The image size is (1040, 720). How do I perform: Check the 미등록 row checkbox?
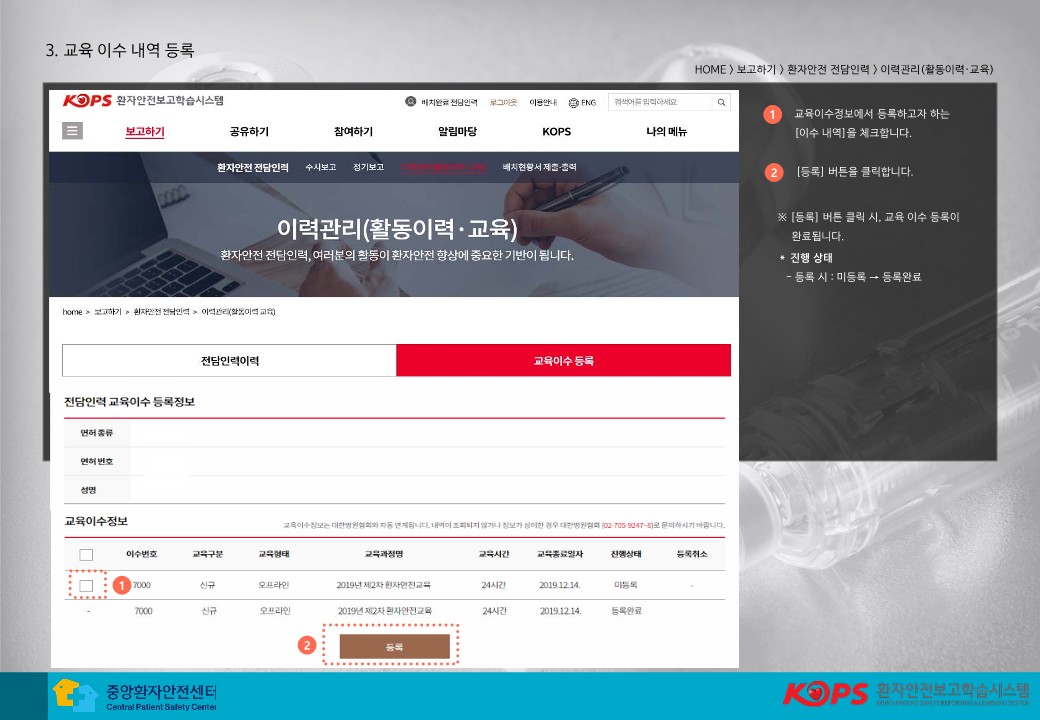[x=86, y=585]
